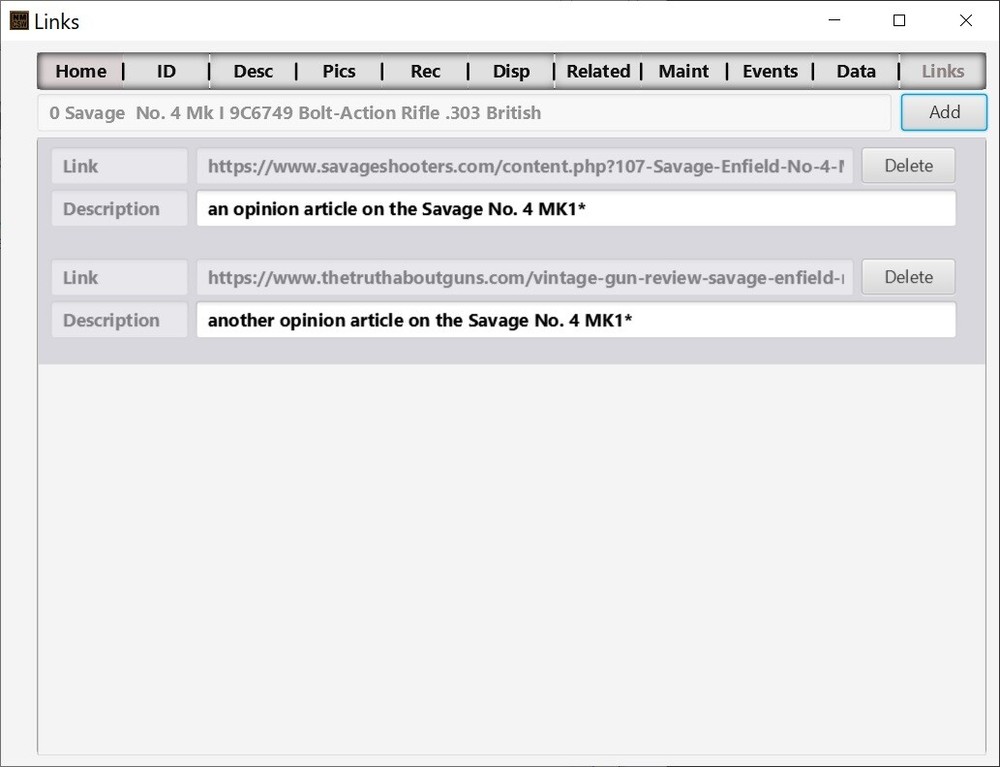Delete the thetruthaboutguns.com link entry
The width and height of the screenshot is (1000, 767).
(x=907, y=277)
